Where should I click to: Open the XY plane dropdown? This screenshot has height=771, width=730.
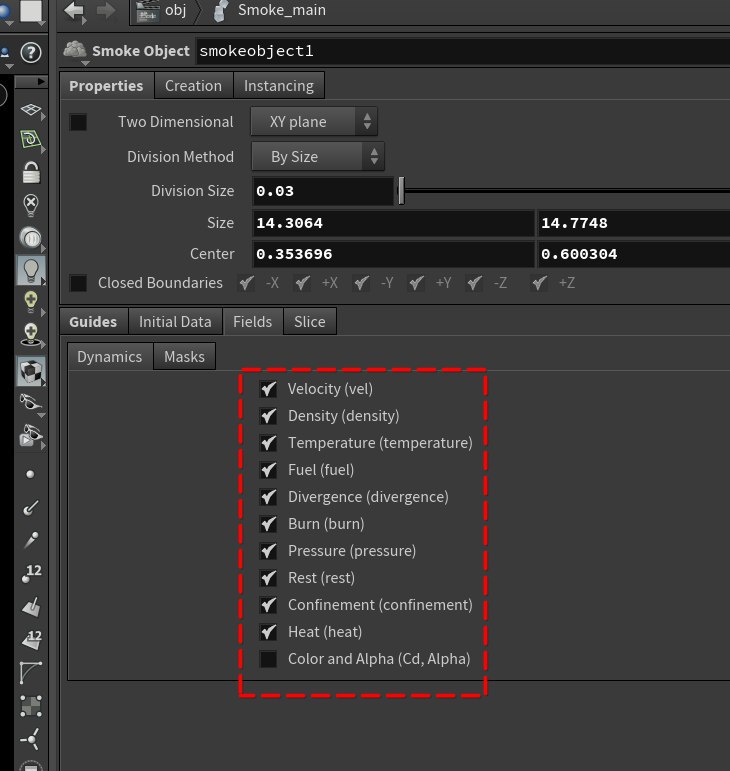(314, 121)
